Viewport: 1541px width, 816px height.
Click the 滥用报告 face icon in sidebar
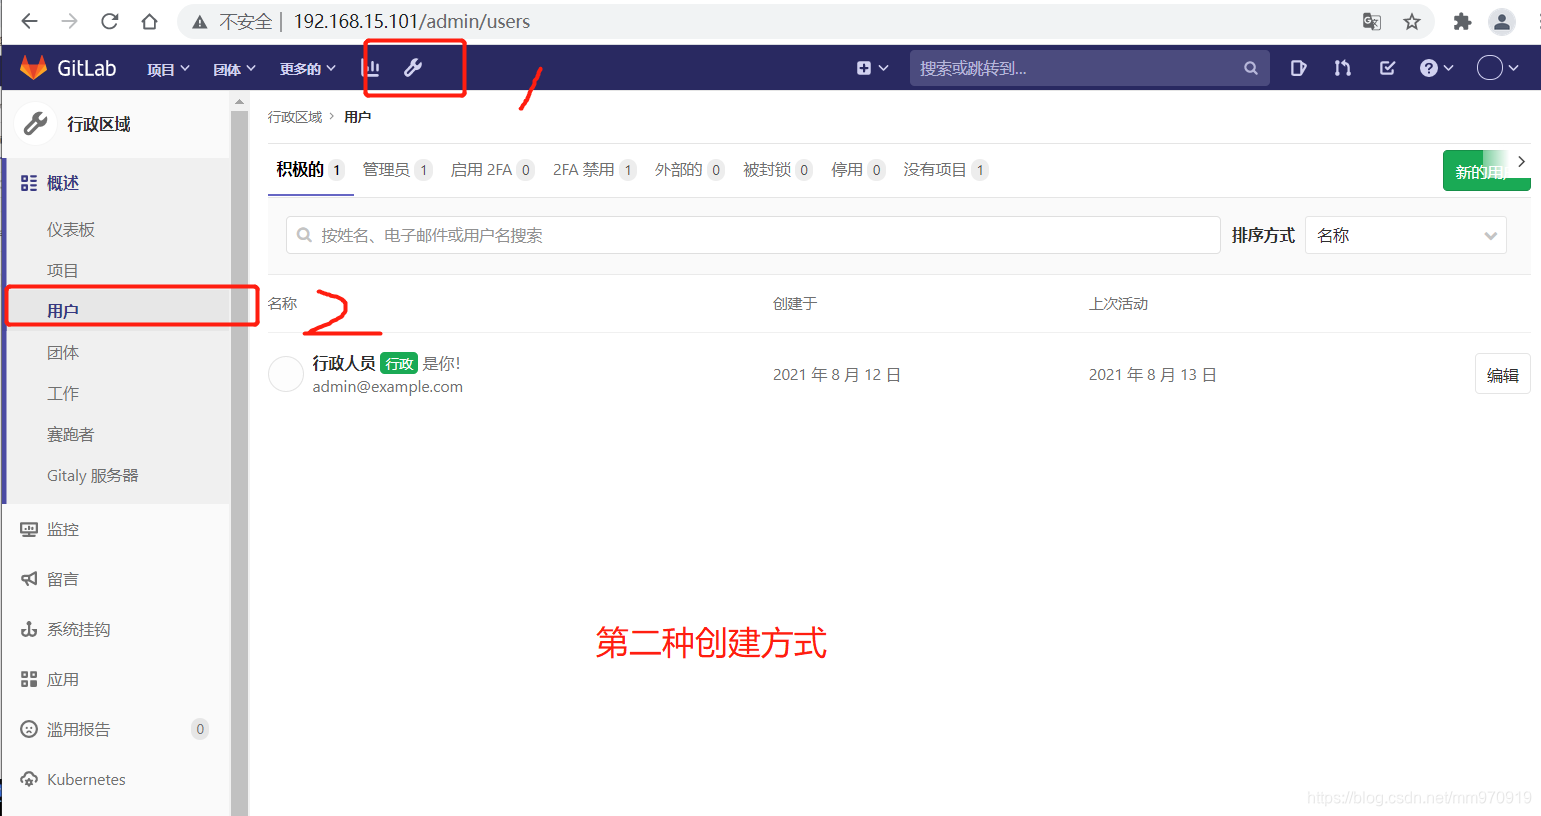(x=29, y=729)
